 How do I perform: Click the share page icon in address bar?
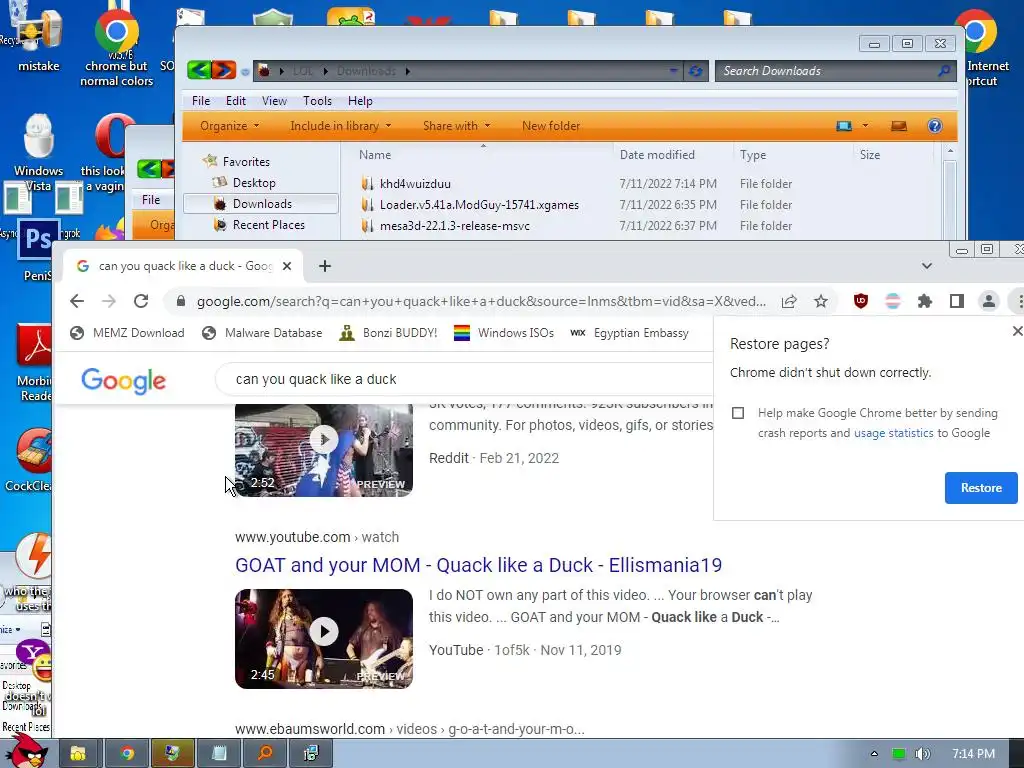pos(789,301)
